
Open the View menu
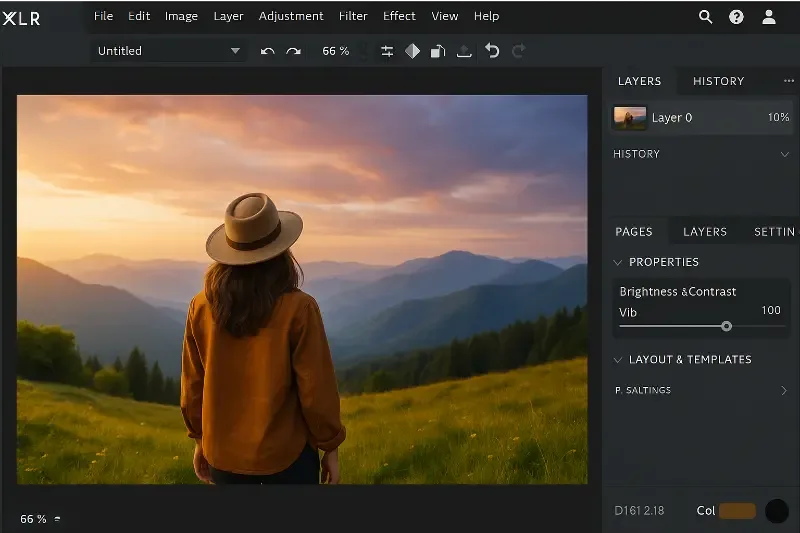[444, 16]
